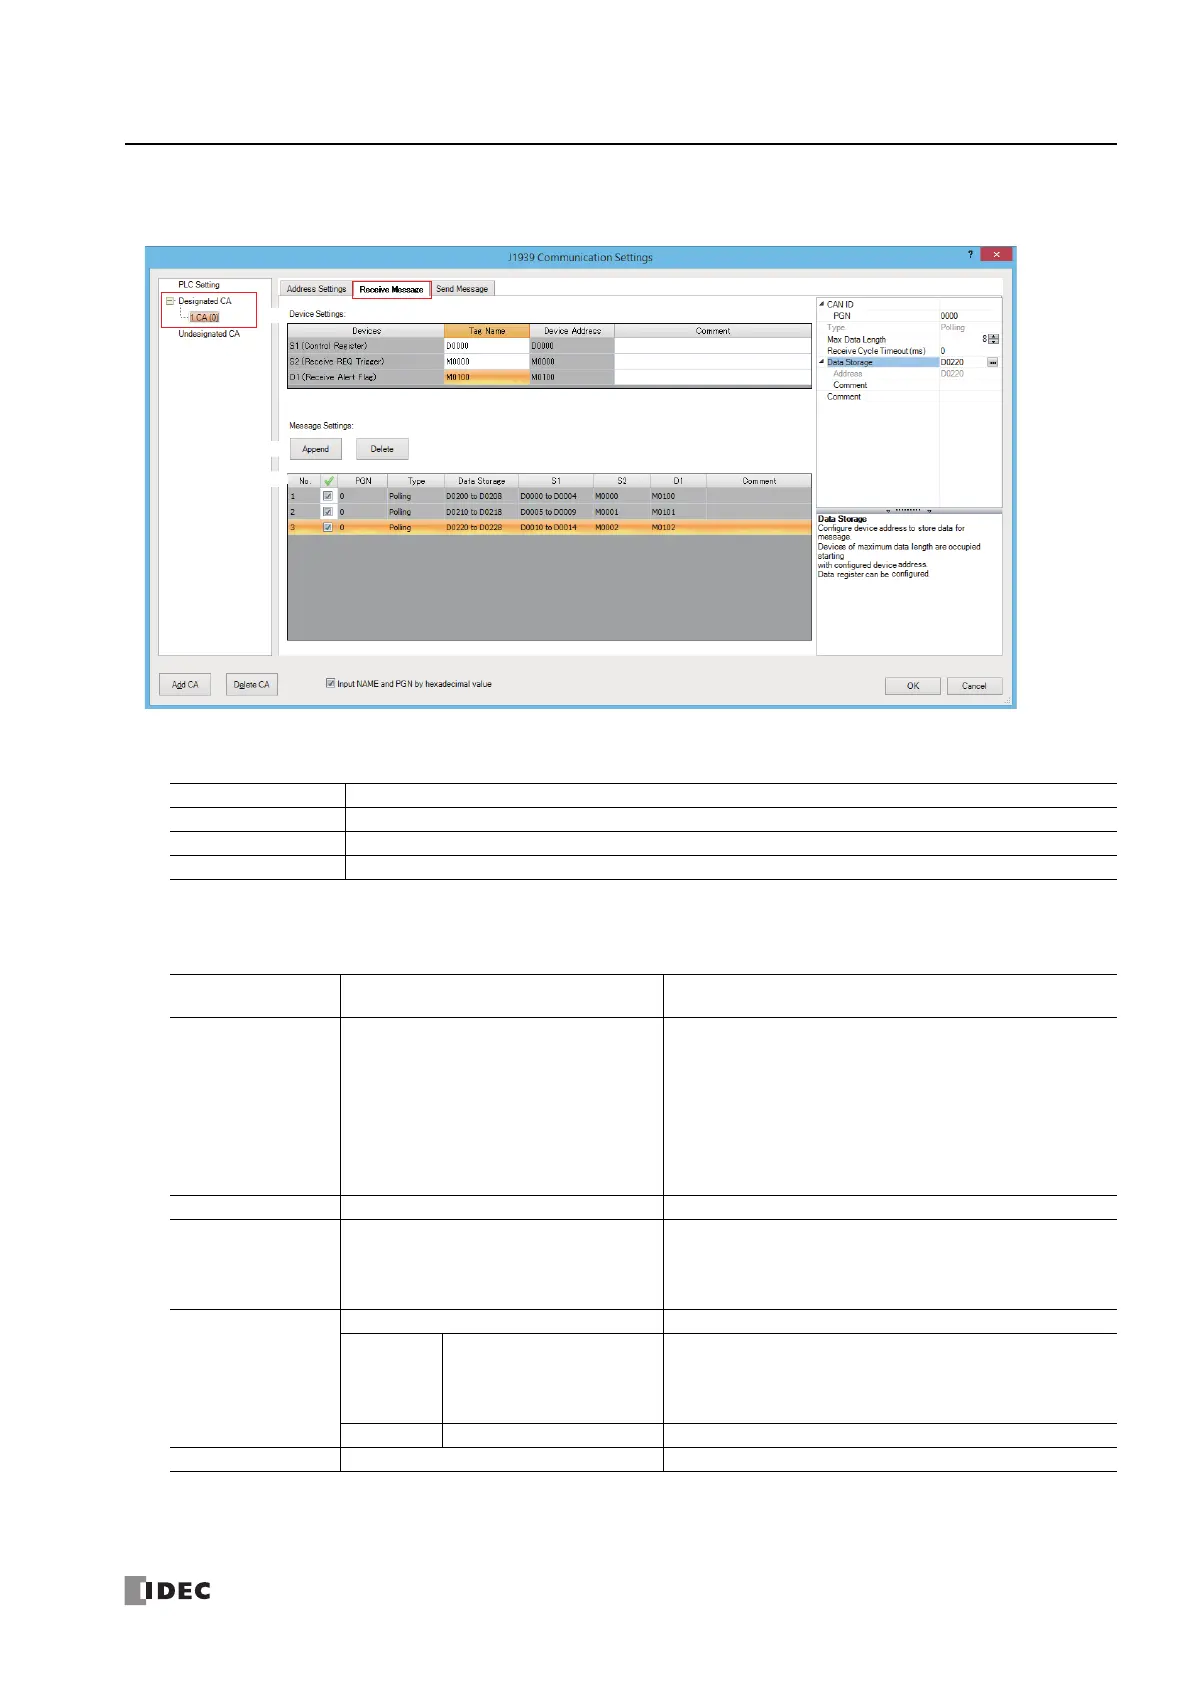The height and width of the screenshot is (1684, 1190).
Task: Click S1 cell D0000 to D0004
Action: (555, 496)
